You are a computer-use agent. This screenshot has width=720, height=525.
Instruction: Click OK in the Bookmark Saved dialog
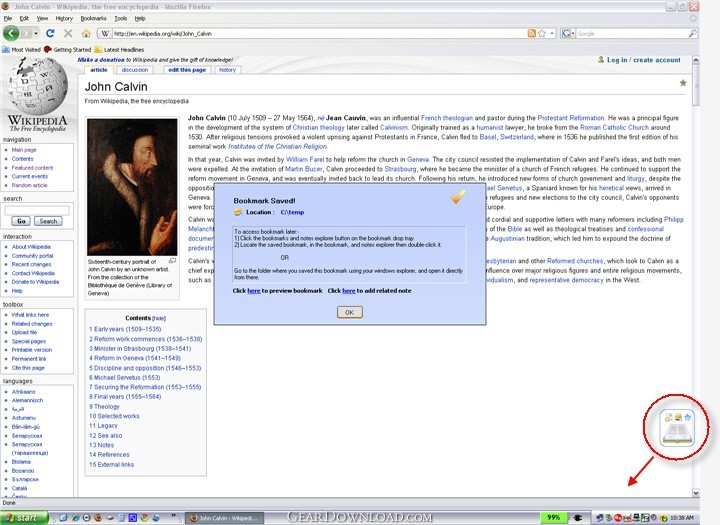click(349, 312)
